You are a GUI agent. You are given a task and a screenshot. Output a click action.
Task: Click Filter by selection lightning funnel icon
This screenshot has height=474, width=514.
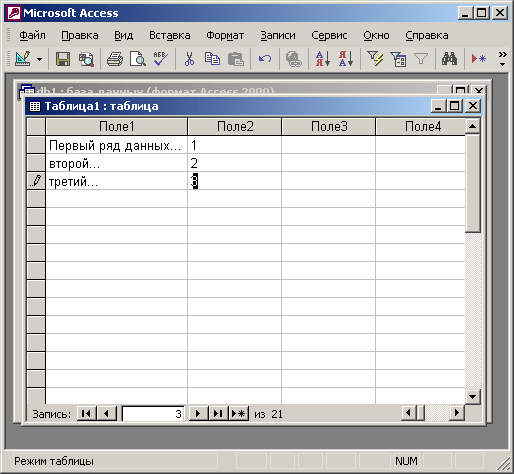pyautogui.click(x=375, y=59)
